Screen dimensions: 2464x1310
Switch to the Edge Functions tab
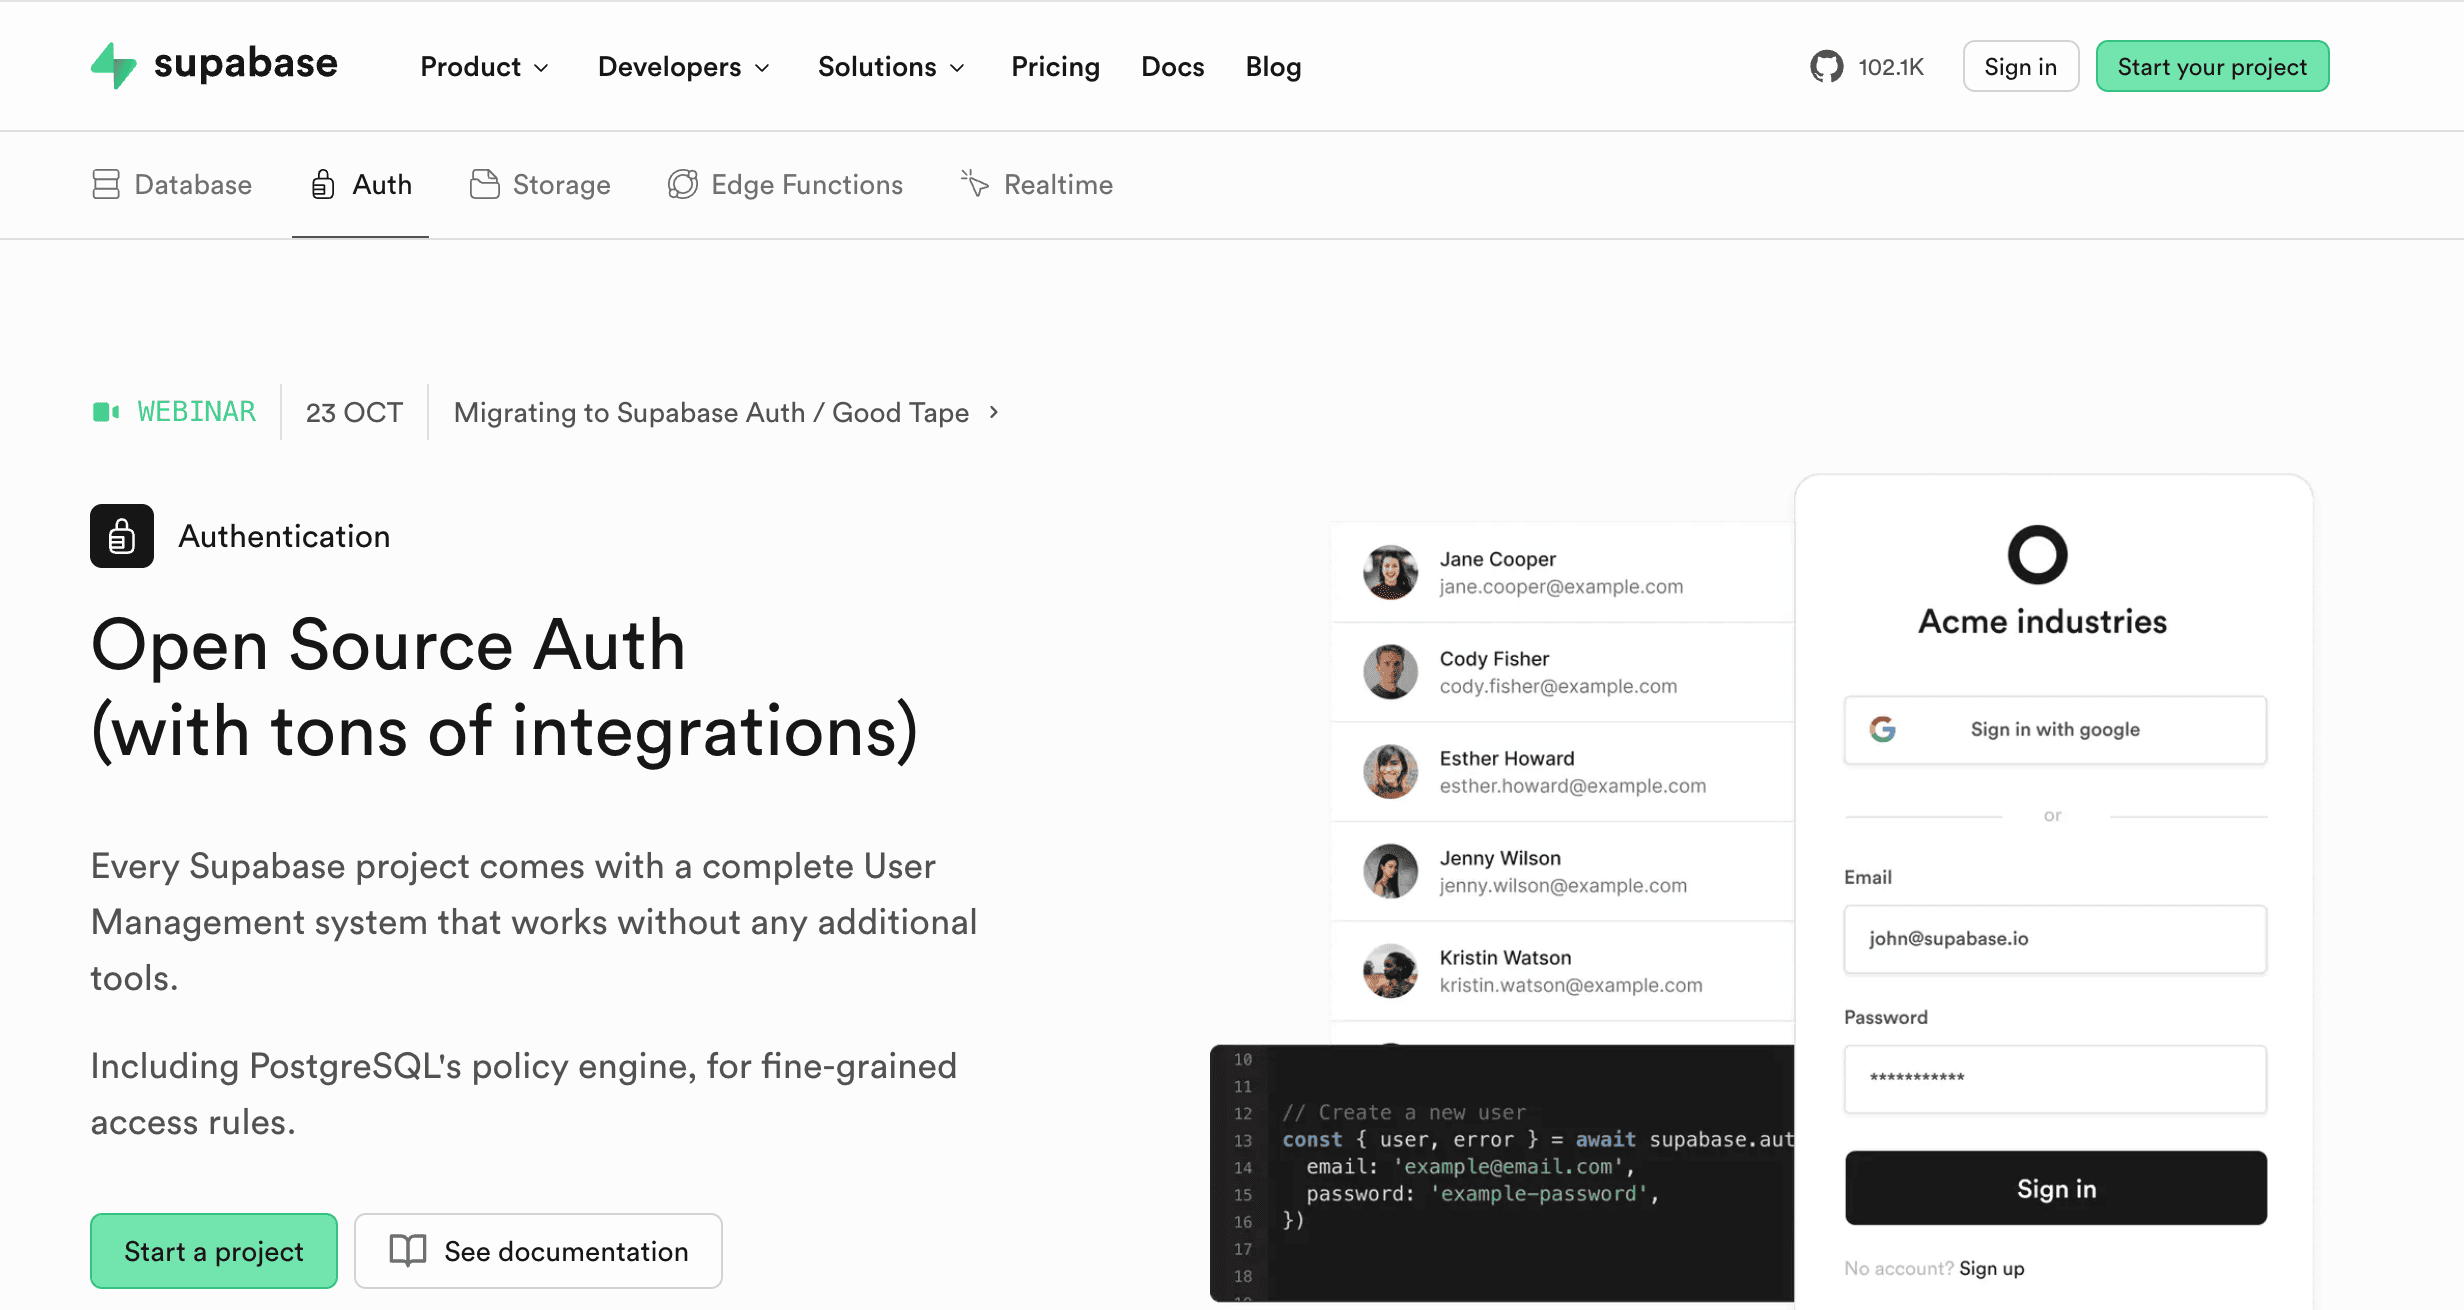coord(785,184)
